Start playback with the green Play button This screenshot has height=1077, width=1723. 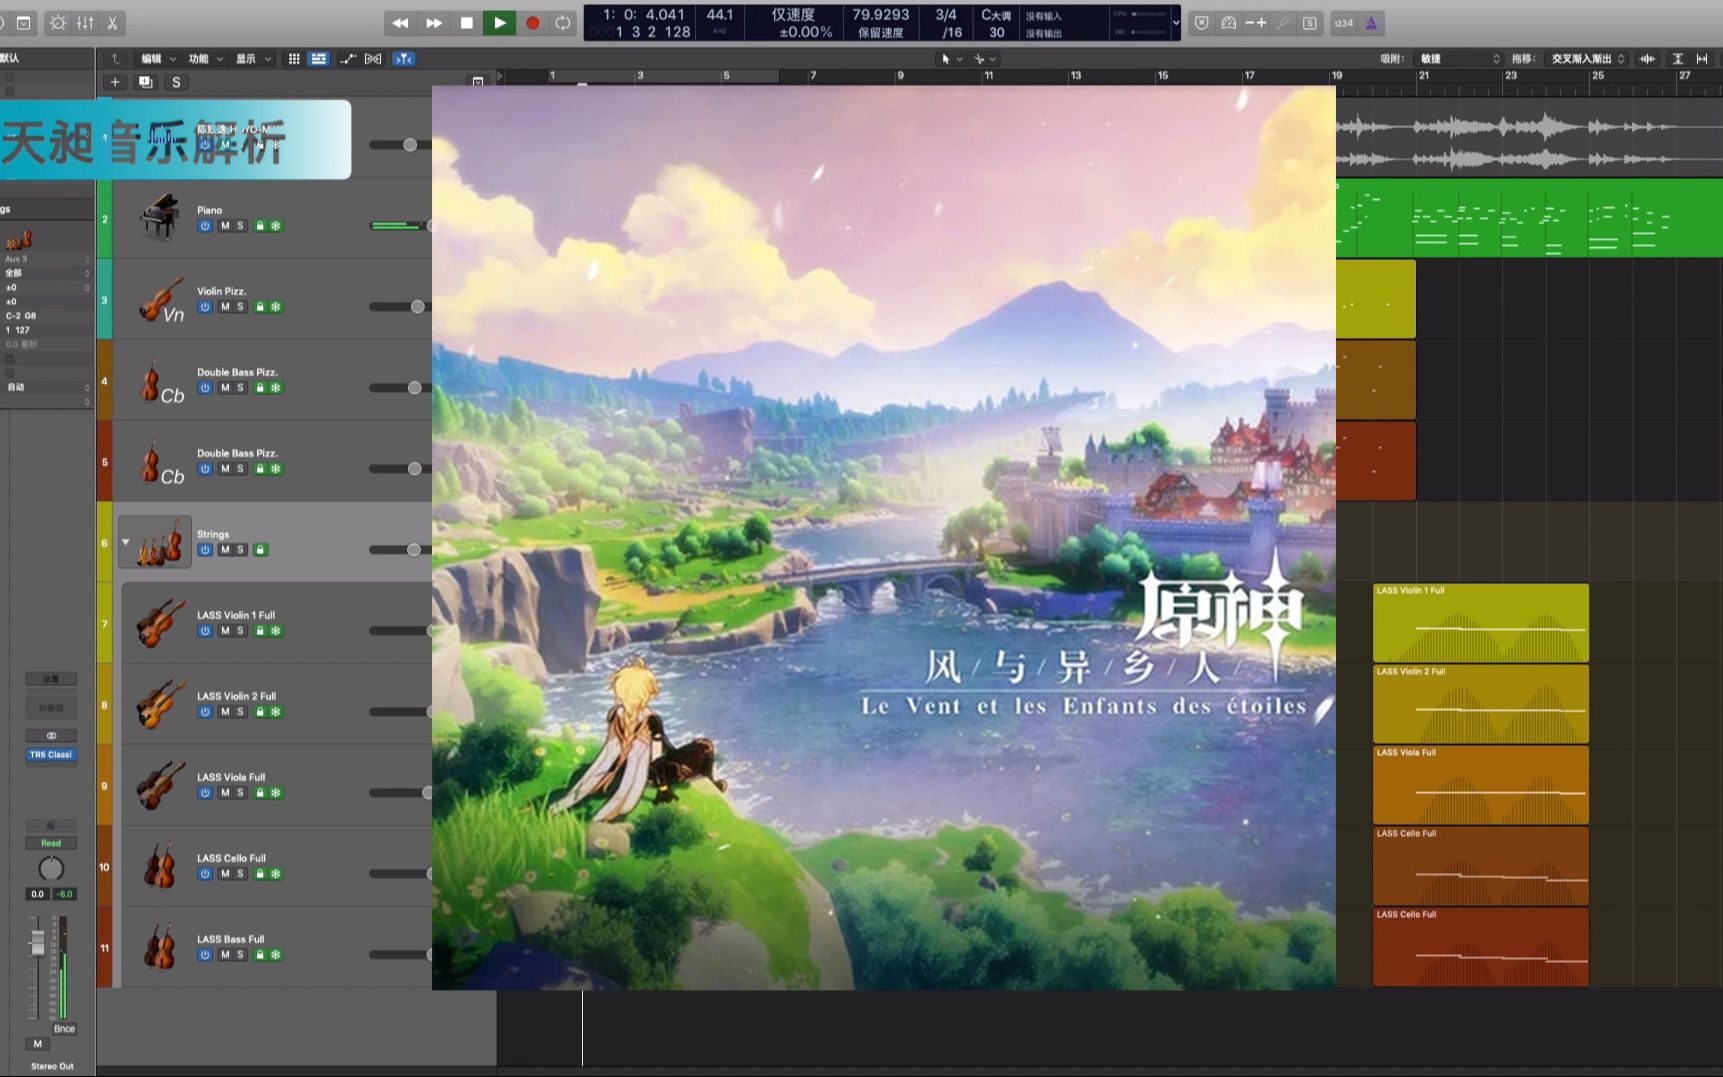click(x=499, y=23)
